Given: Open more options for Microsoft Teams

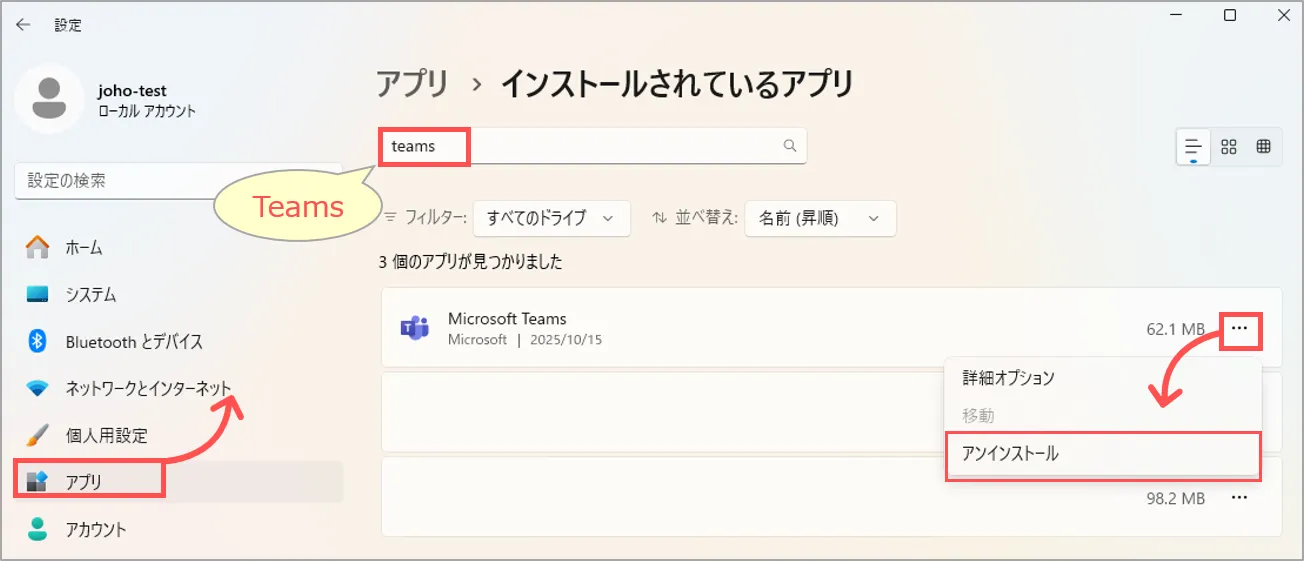Looking at the screenshot, I should [1240, 328].
